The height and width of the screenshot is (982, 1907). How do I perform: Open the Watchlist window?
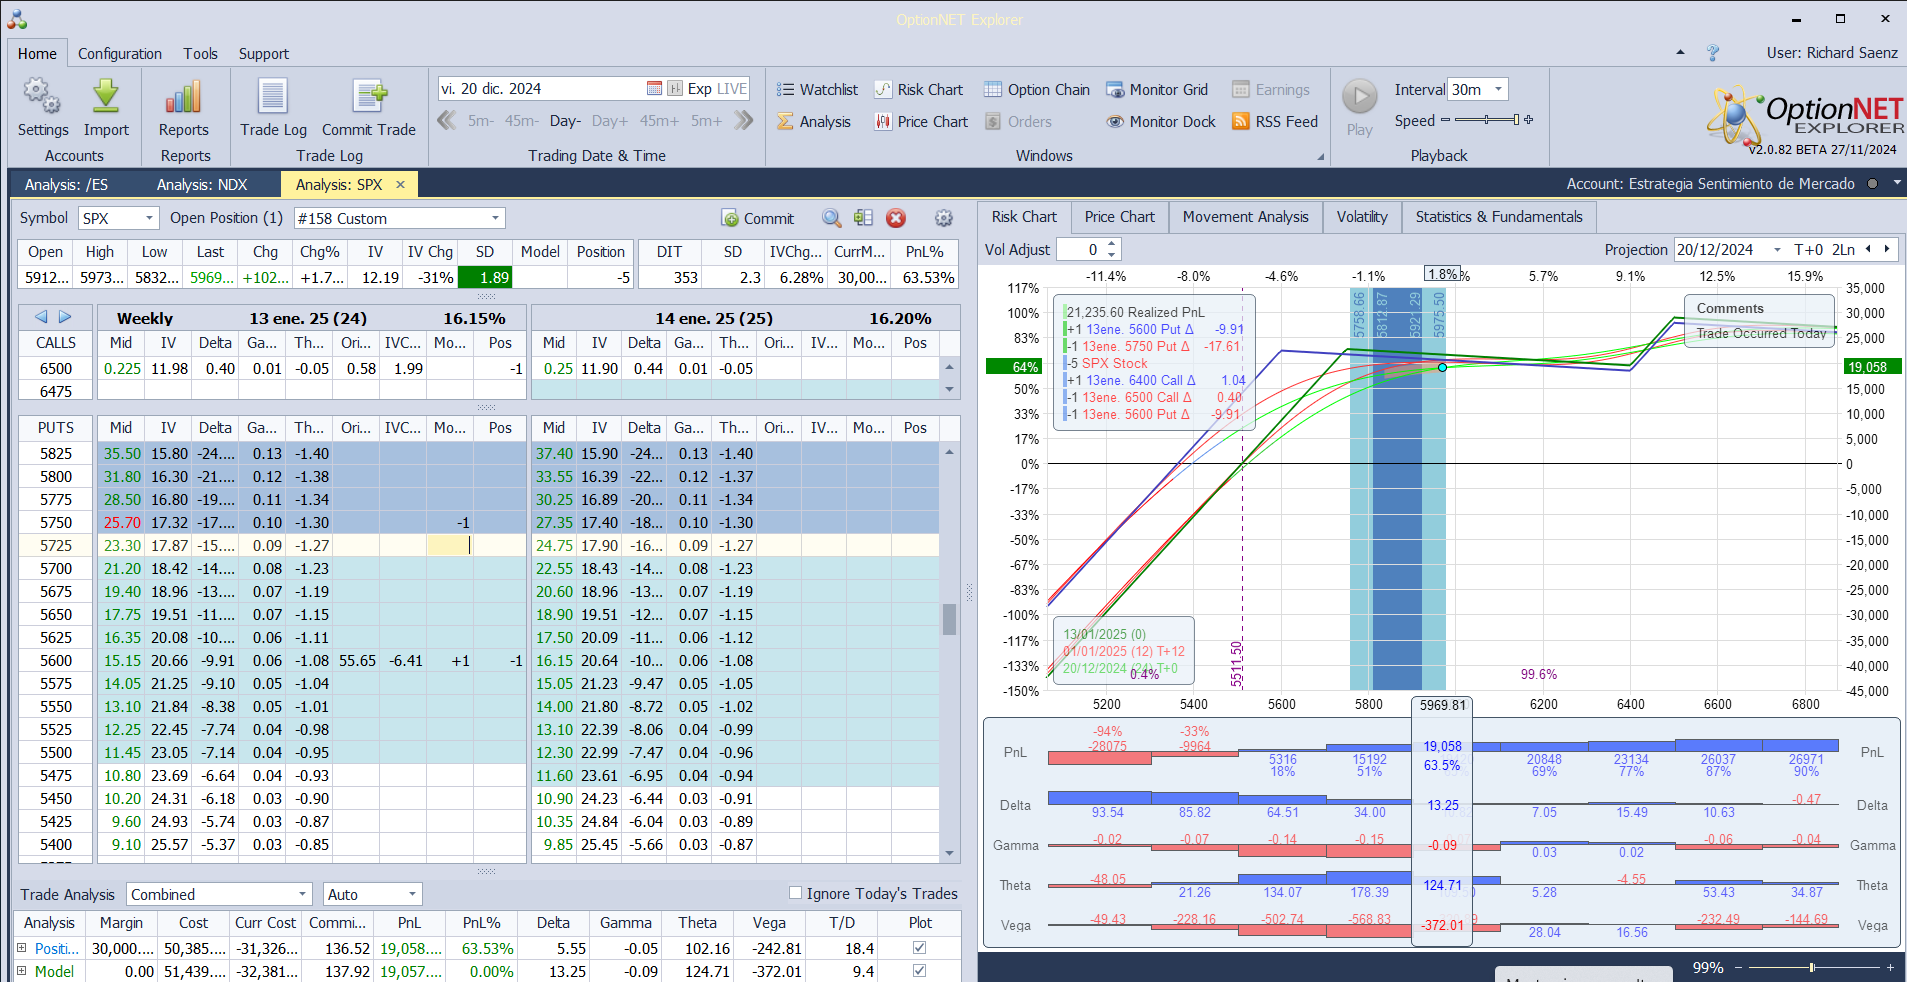tap(817, 90)
